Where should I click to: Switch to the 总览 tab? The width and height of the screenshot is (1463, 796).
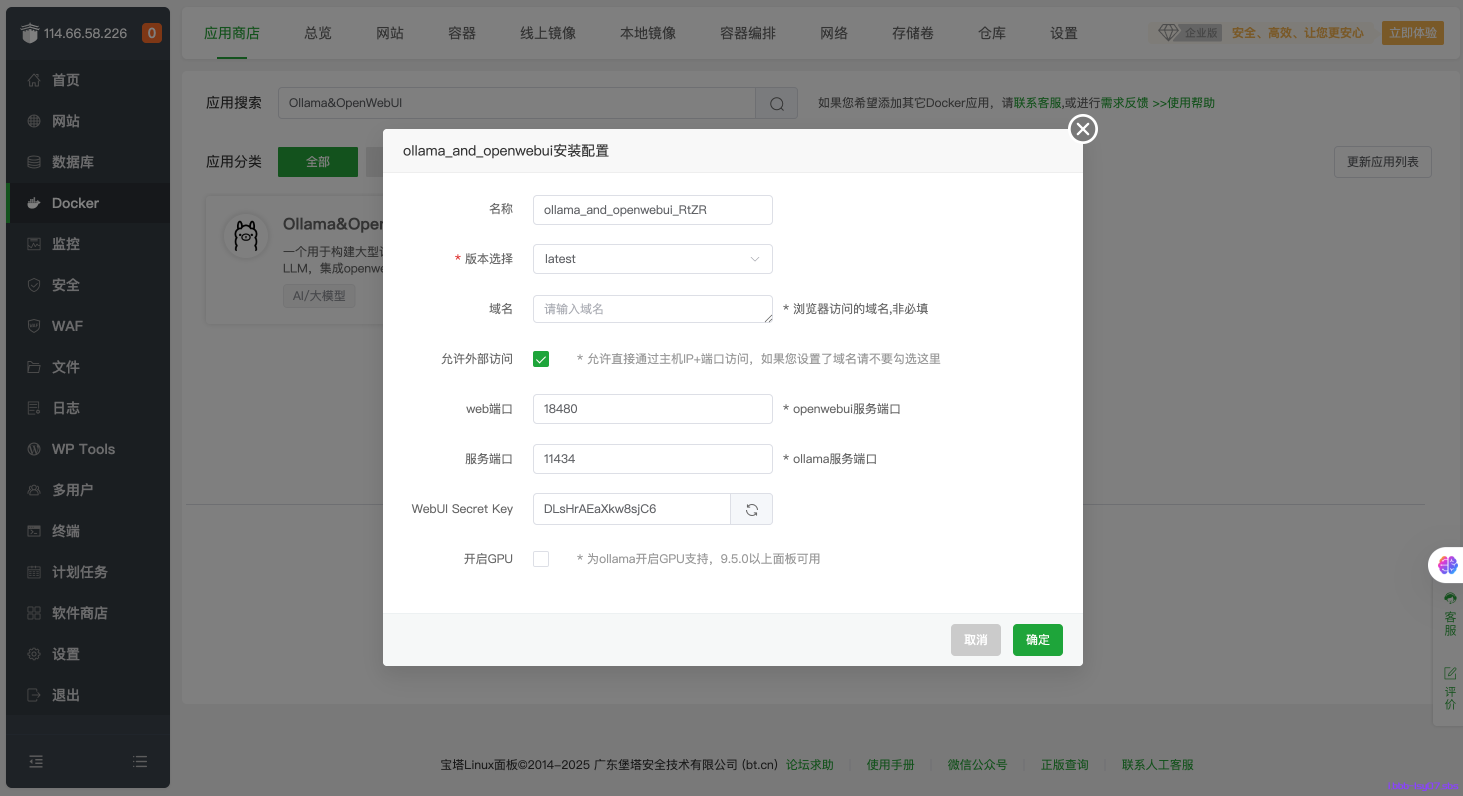click(318, 33)
